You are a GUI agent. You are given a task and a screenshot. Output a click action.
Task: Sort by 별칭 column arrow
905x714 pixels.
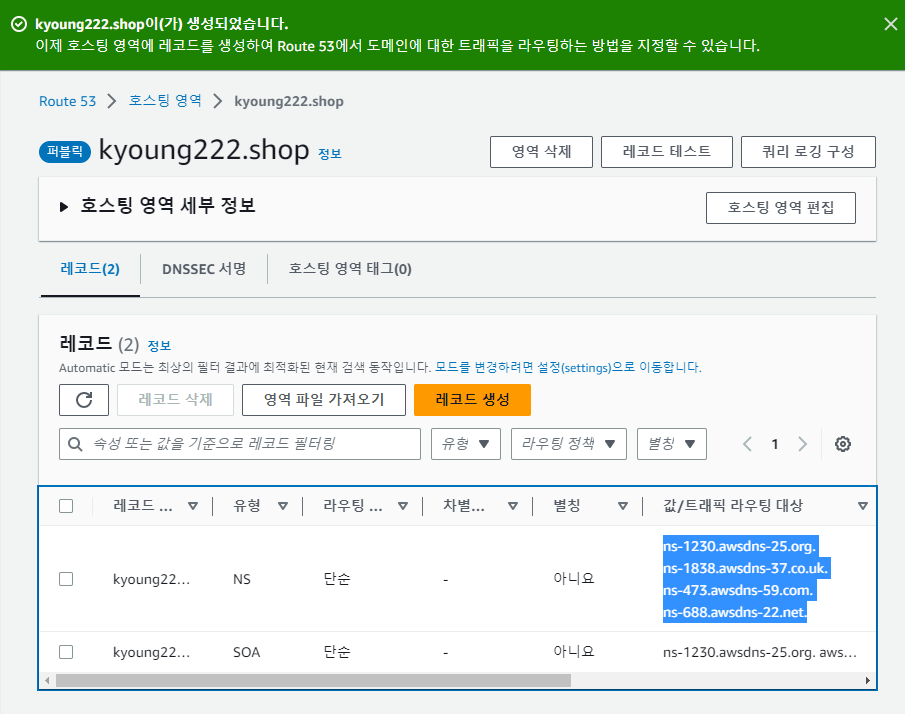[x=623, y=506]
